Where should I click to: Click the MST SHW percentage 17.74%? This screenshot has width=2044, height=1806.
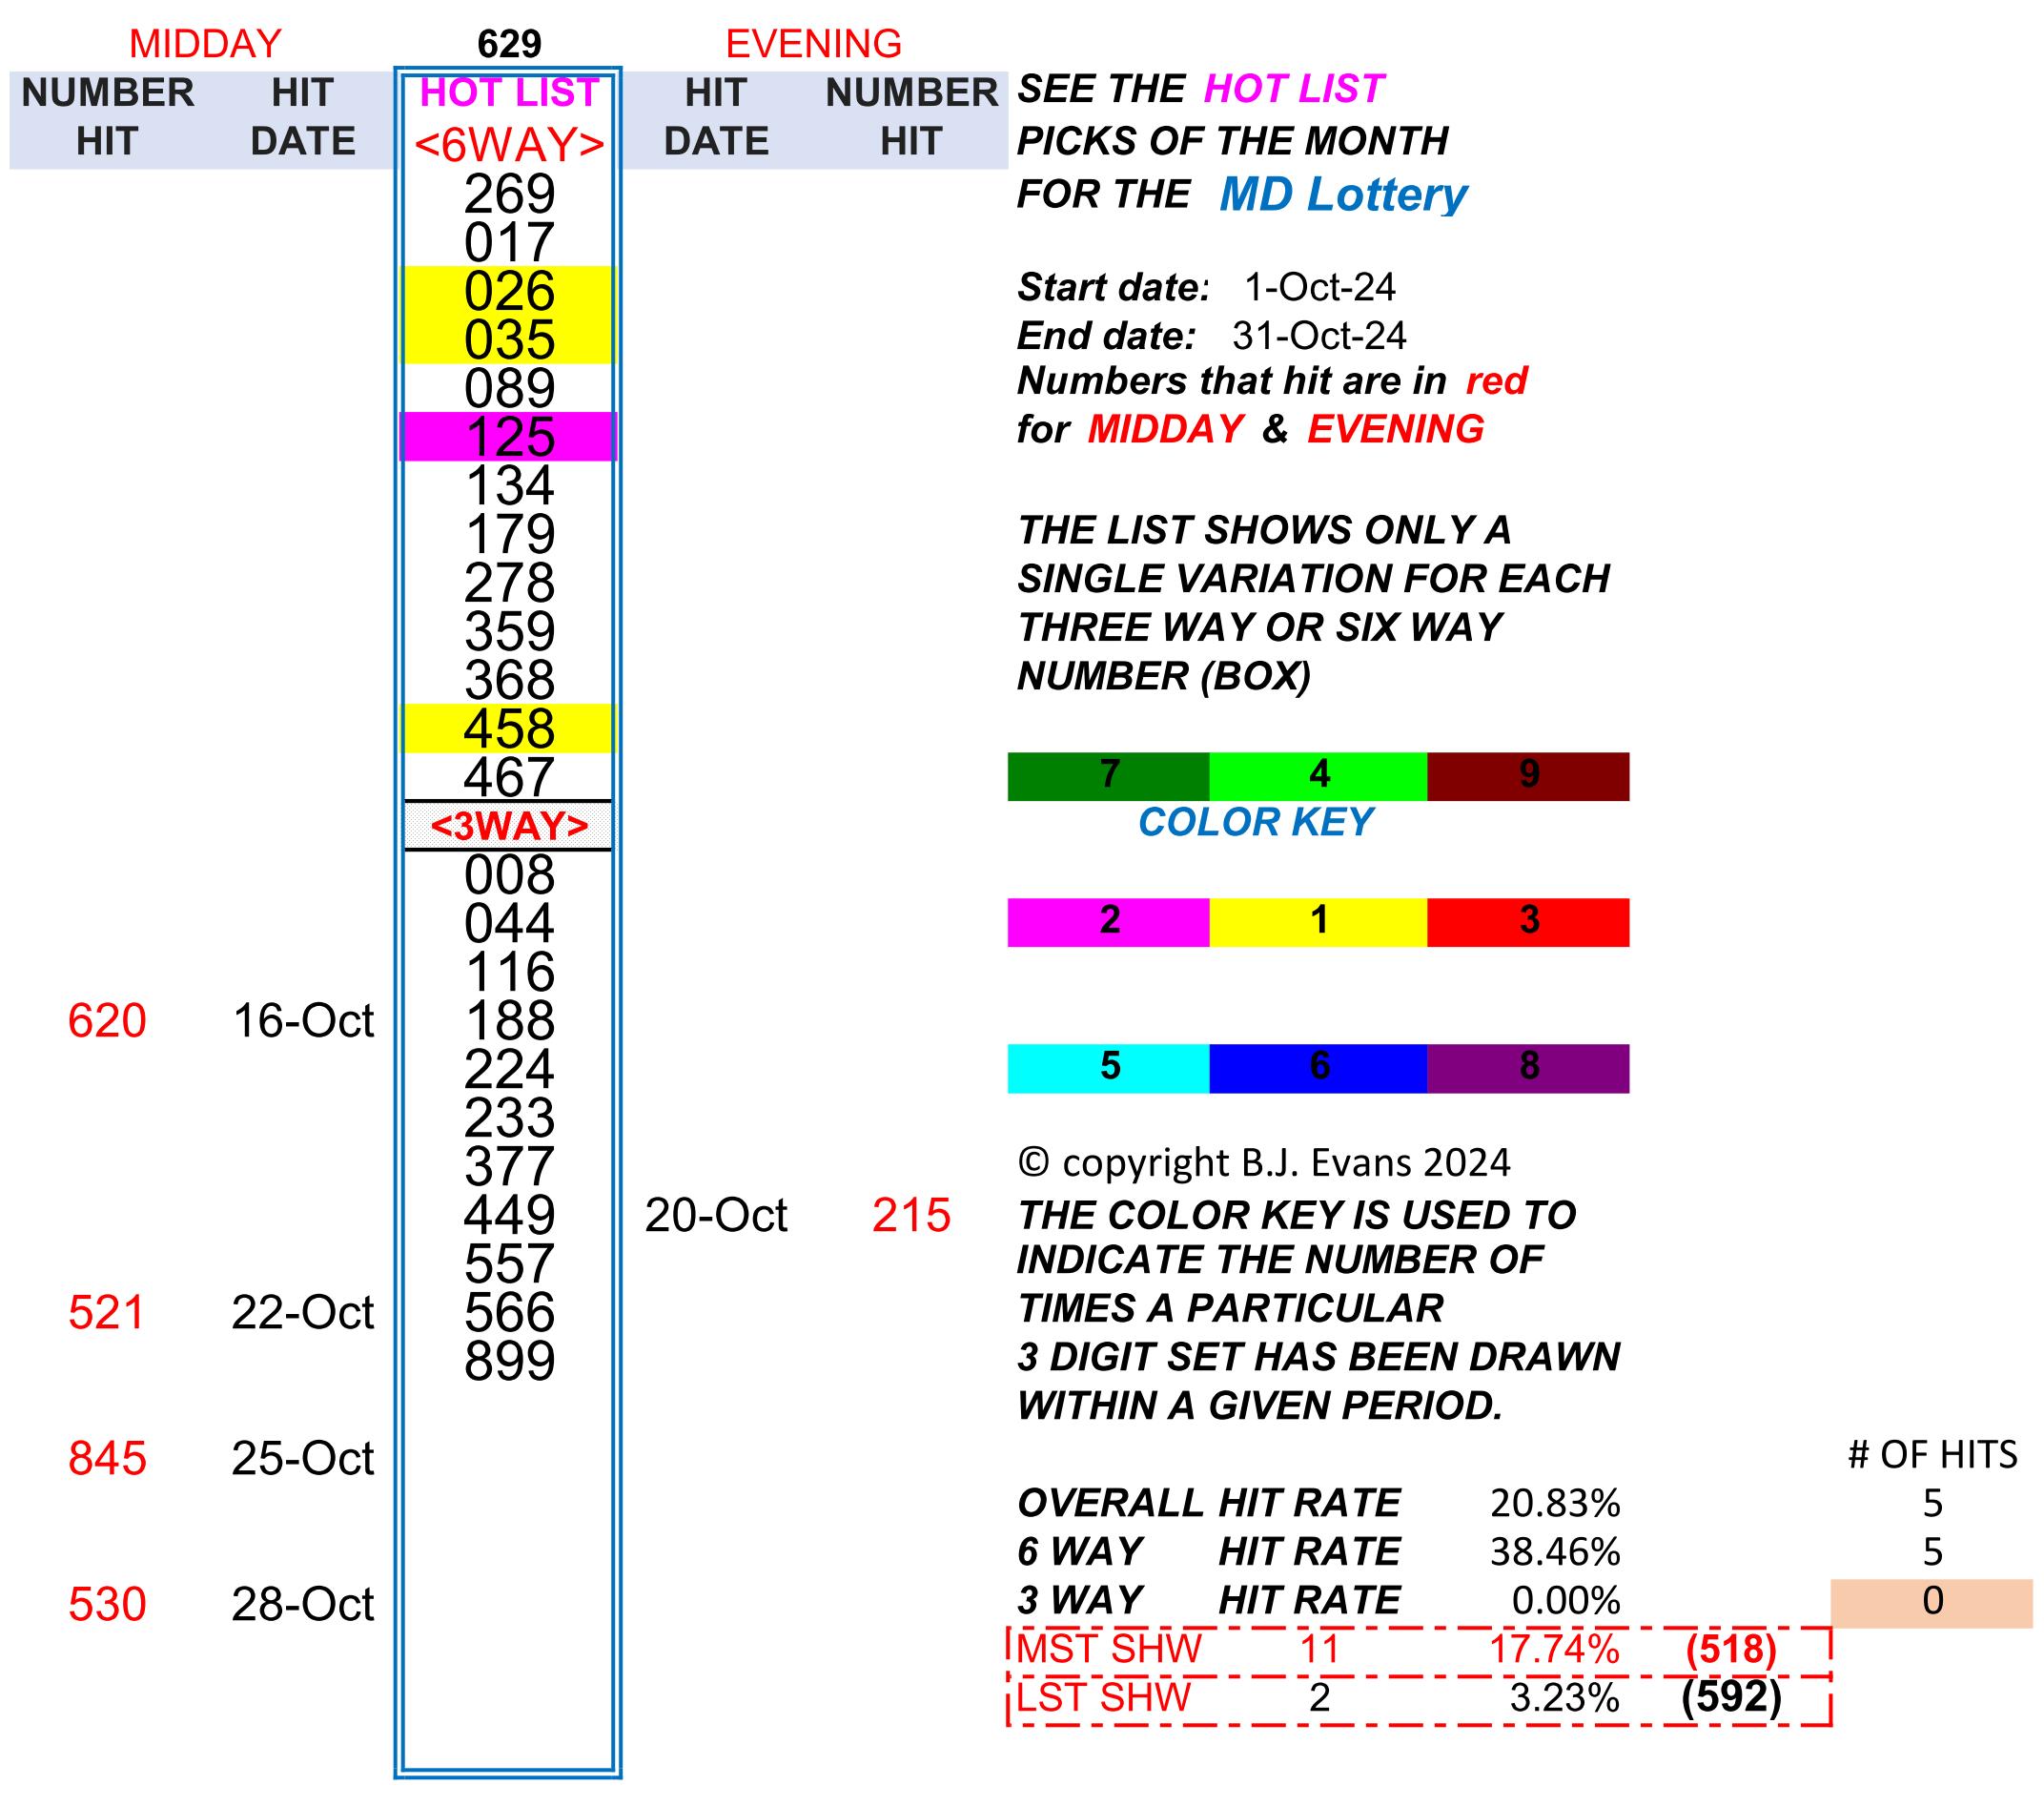(1555, 1650)
